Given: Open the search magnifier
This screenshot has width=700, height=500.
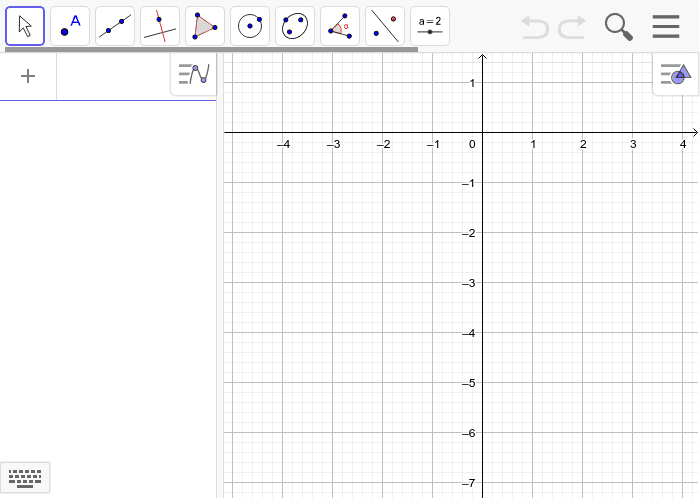Looking at the screenshot, I should [619, 27].
